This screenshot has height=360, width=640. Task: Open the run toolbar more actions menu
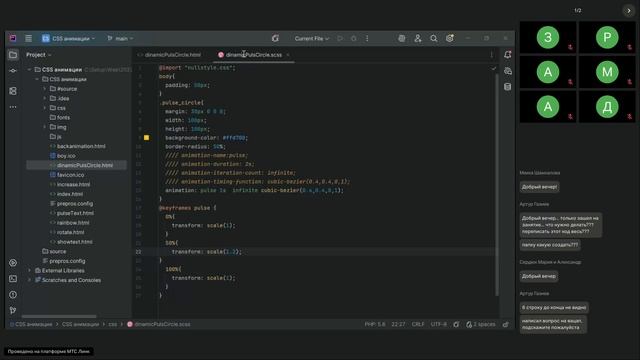pos(367,38)
